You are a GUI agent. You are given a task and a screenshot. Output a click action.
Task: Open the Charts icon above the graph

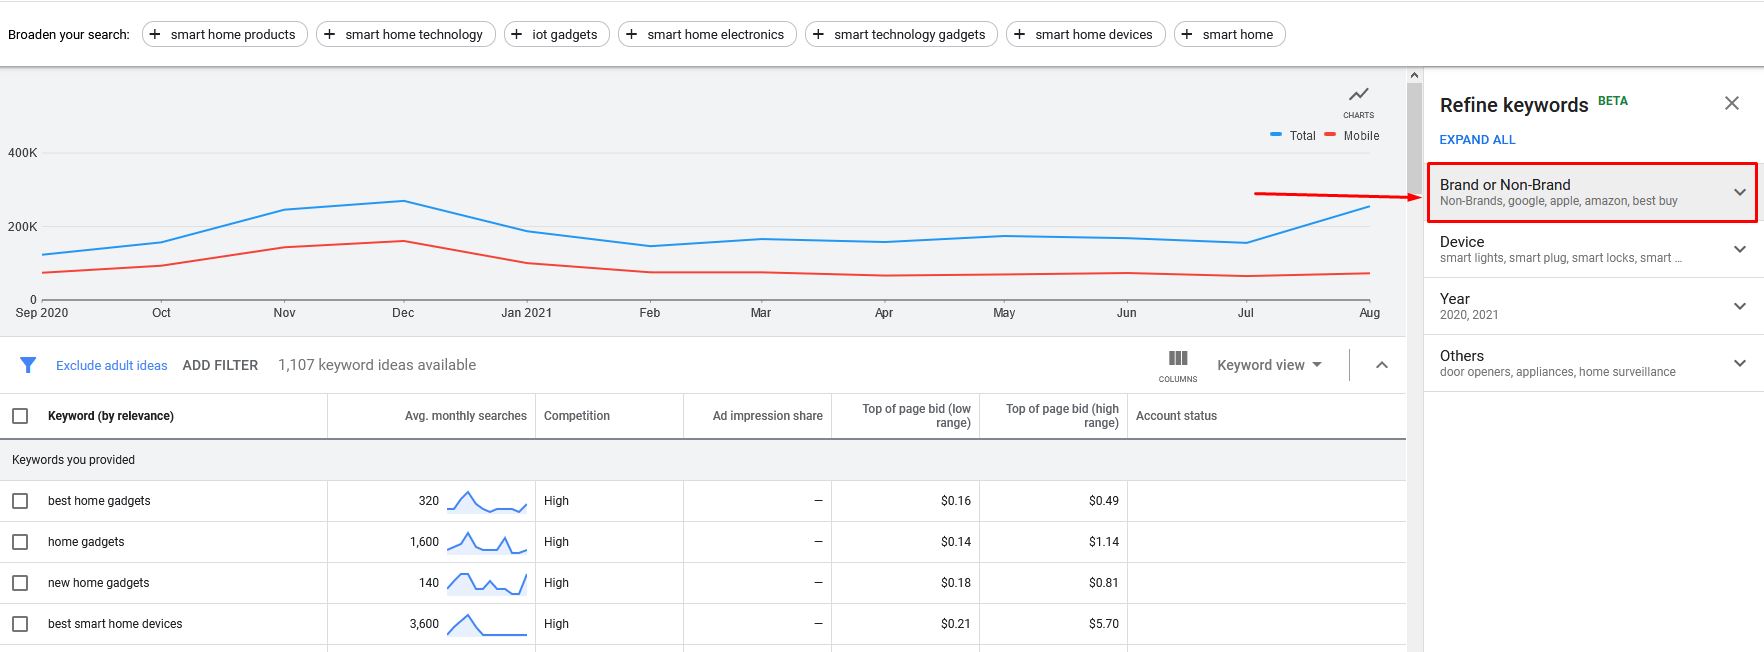1358,98
